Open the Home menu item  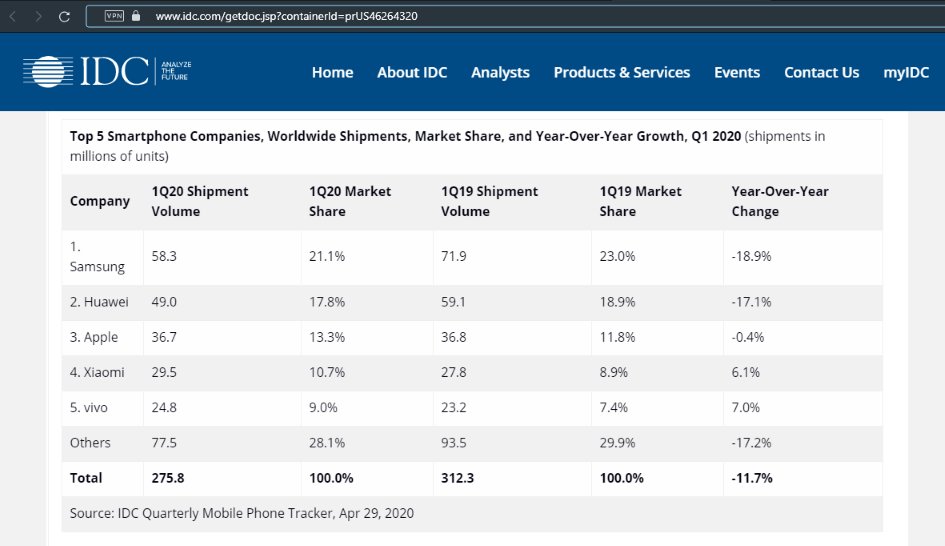[332, 72]
